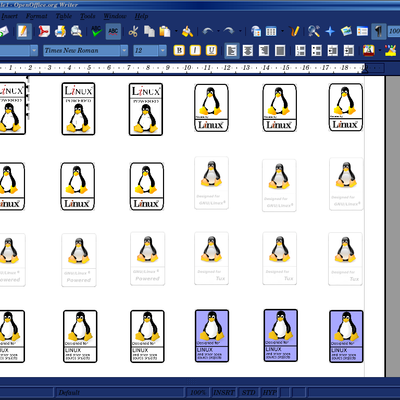Paste clipboard contents
Image resolution: width=400 pixels, height=400 pixels.
click(x=165, y=32)
